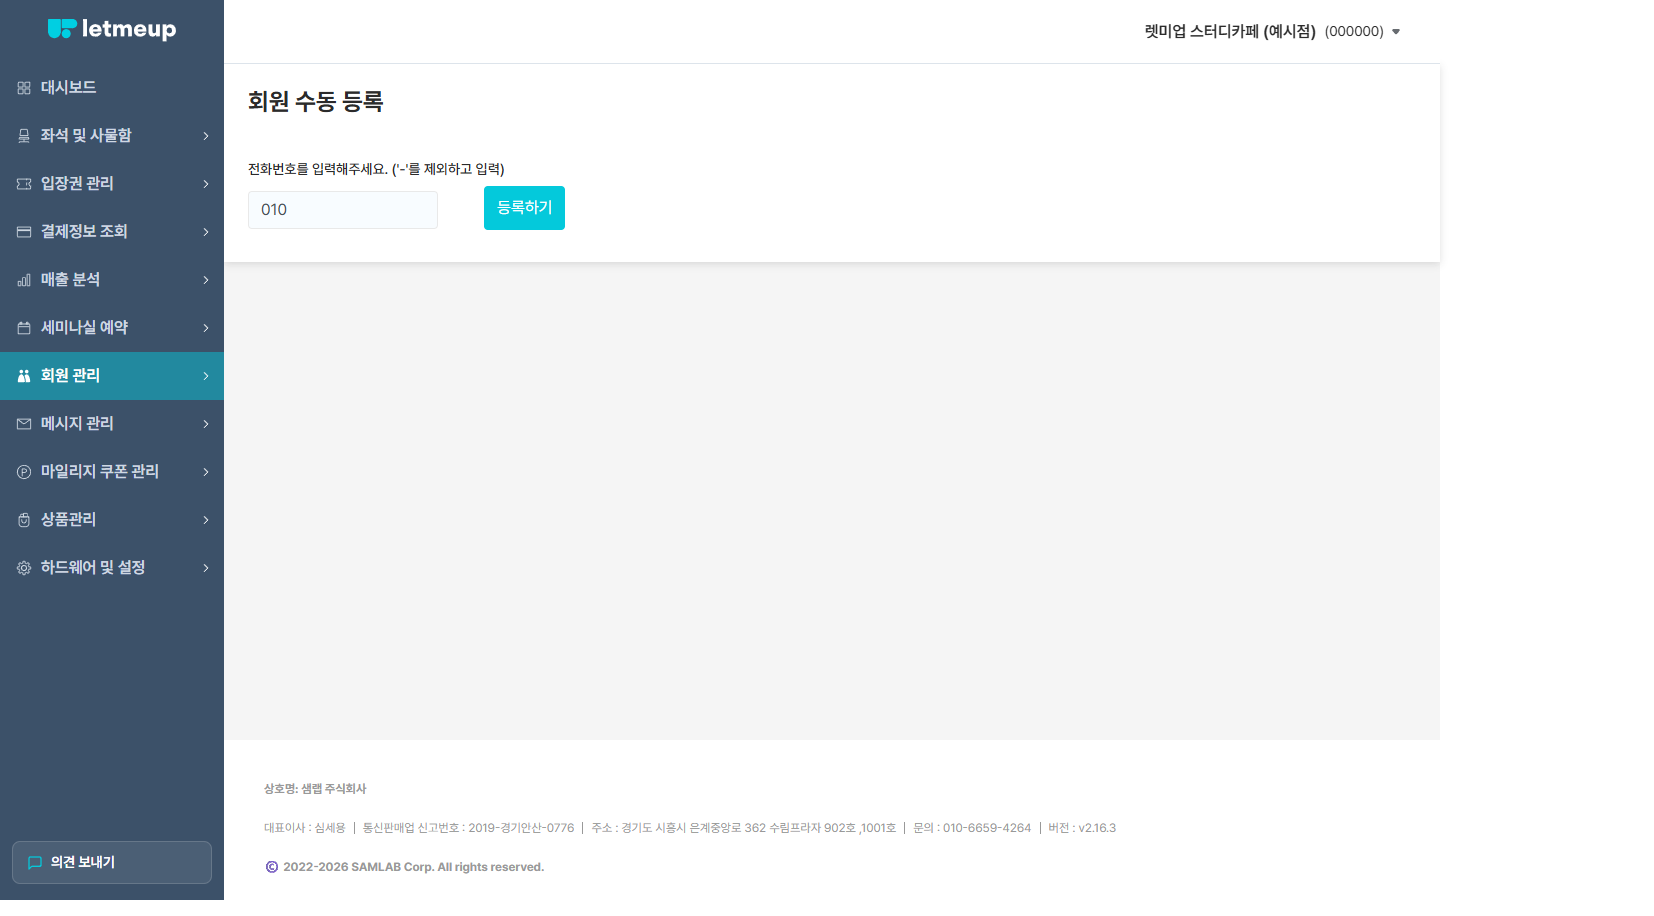The height and width of the screenshot is (916, 1654).
Task: Expand the 상품관리 chevron
Action: [x=206, y=520]
